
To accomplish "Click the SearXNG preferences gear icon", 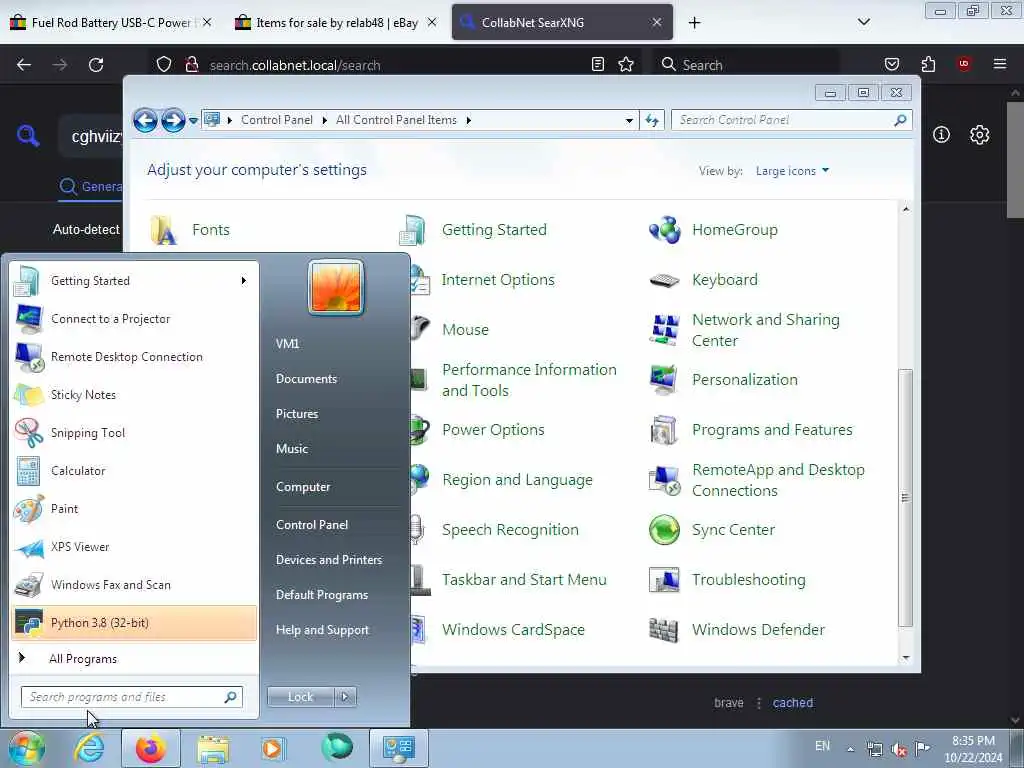I will (979, 135).
